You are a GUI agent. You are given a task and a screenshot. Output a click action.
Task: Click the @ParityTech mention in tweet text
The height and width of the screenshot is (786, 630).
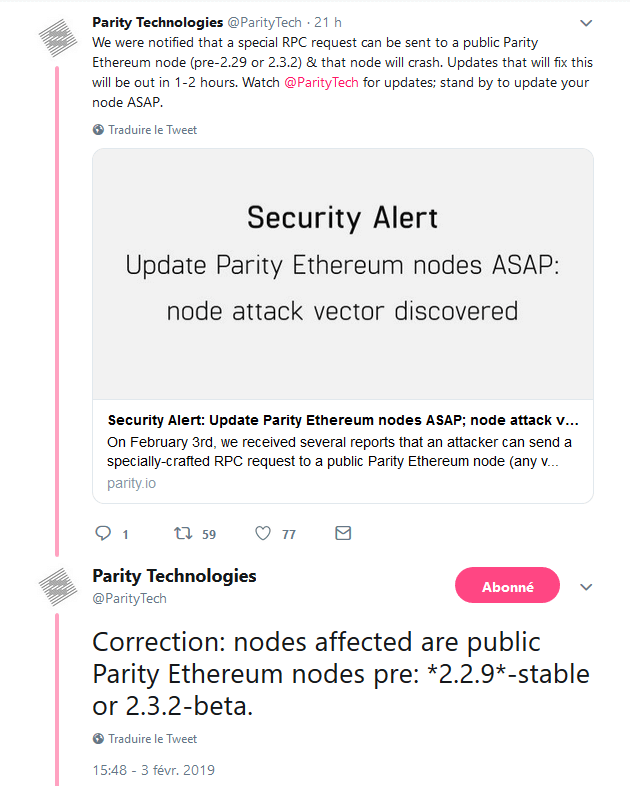pyautogui.click(x=321, y=81)
